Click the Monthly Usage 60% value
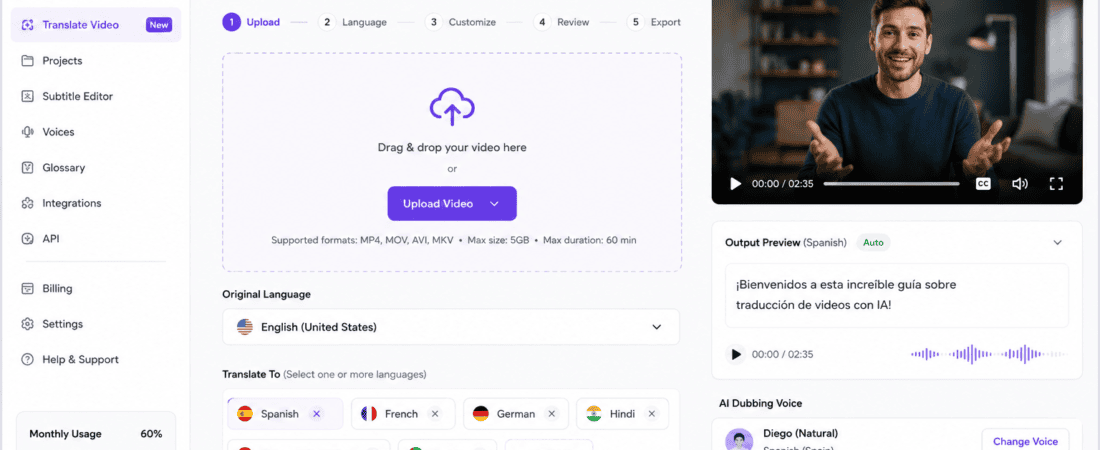1100x450 pixels. (x=151, y=434)
